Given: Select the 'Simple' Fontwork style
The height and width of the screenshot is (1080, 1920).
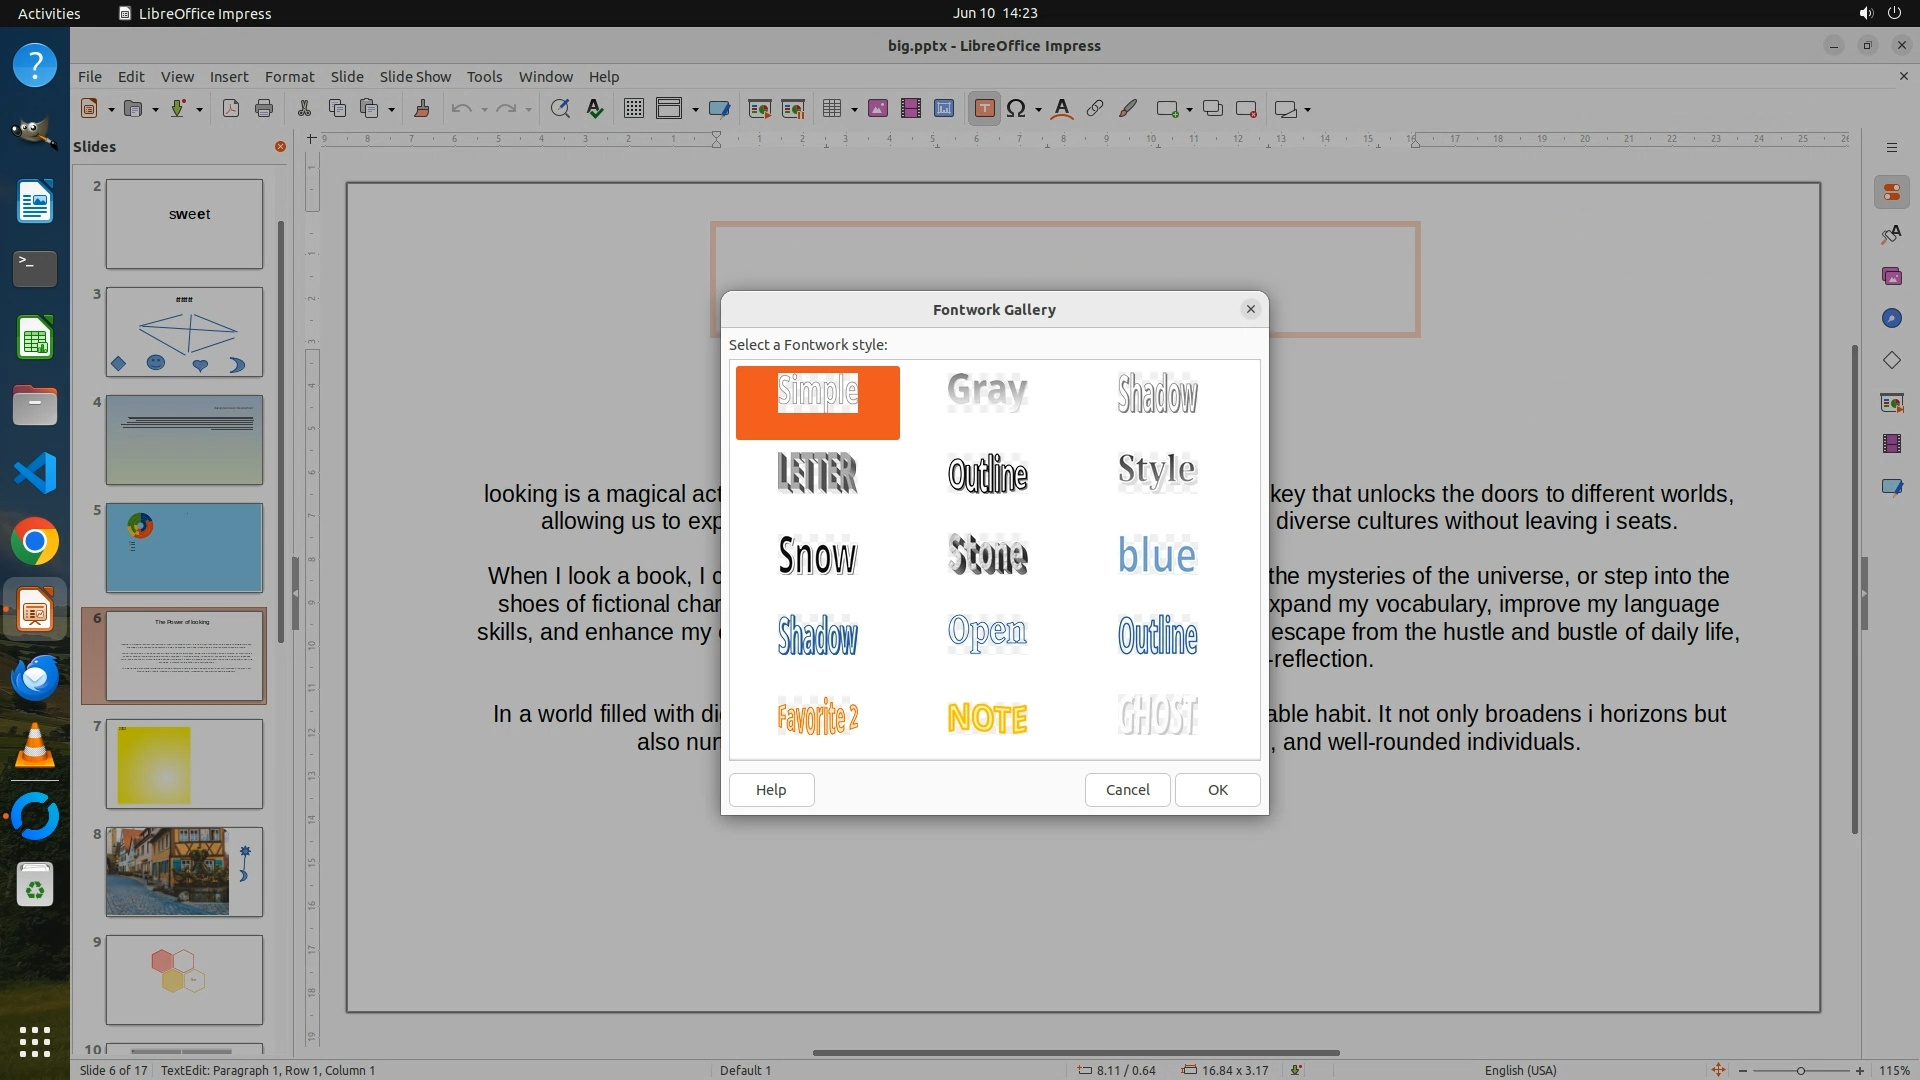Looking at the screenshot, I should pos(817,402).
